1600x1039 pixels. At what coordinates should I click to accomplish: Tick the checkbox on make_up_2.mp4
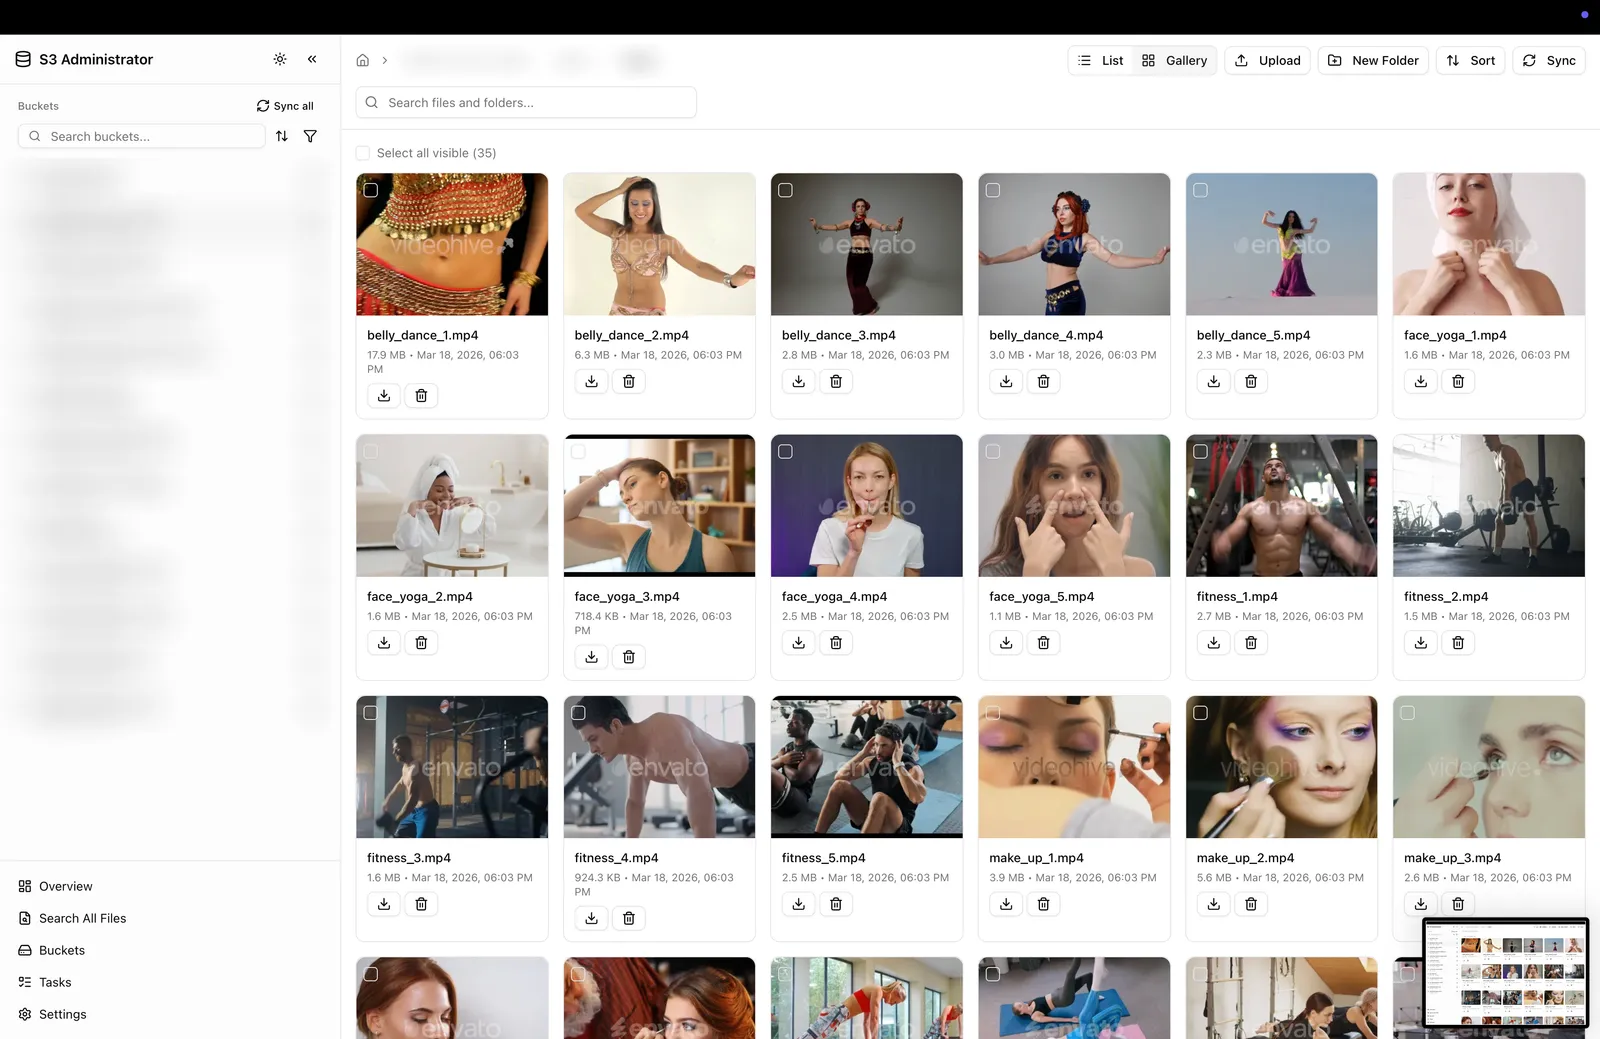(1201, 713)
